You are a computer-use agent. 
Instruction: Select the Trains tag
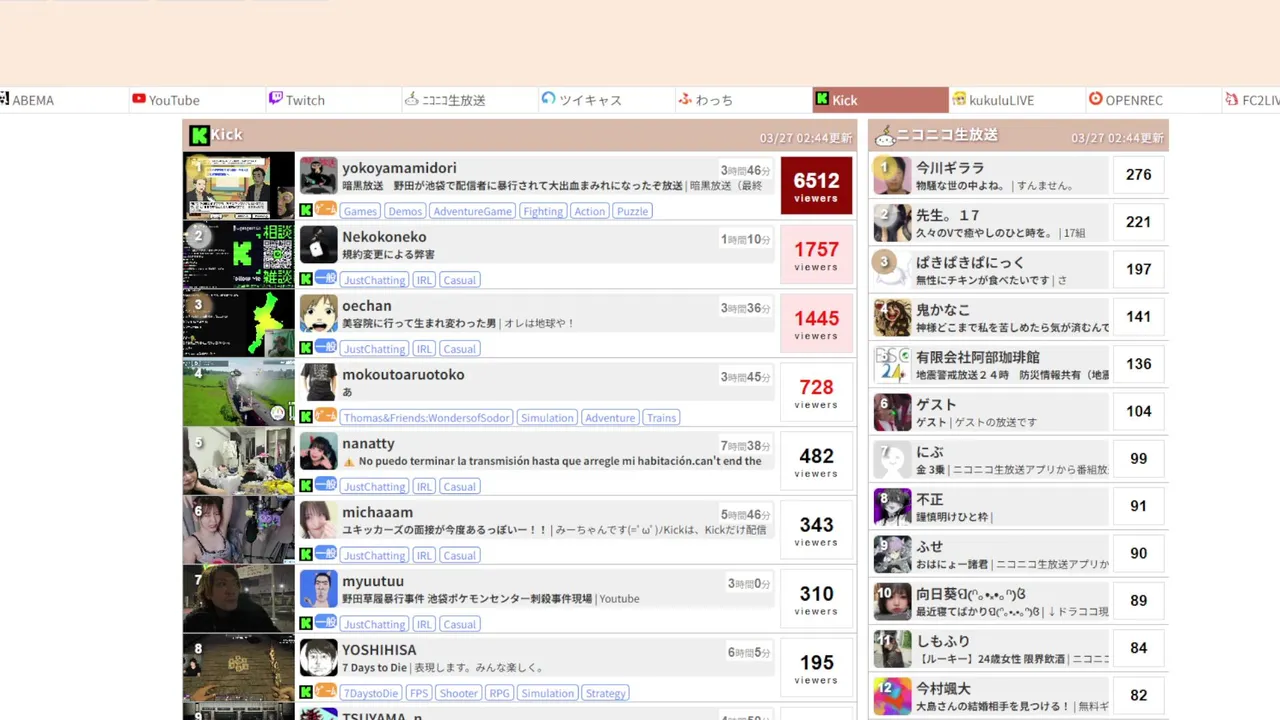click(x=661, y=418)
